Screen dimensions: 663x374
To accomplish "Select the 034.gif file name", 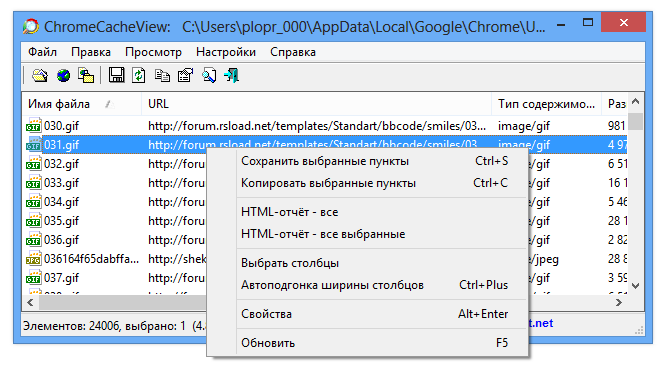I will (61, 202).
